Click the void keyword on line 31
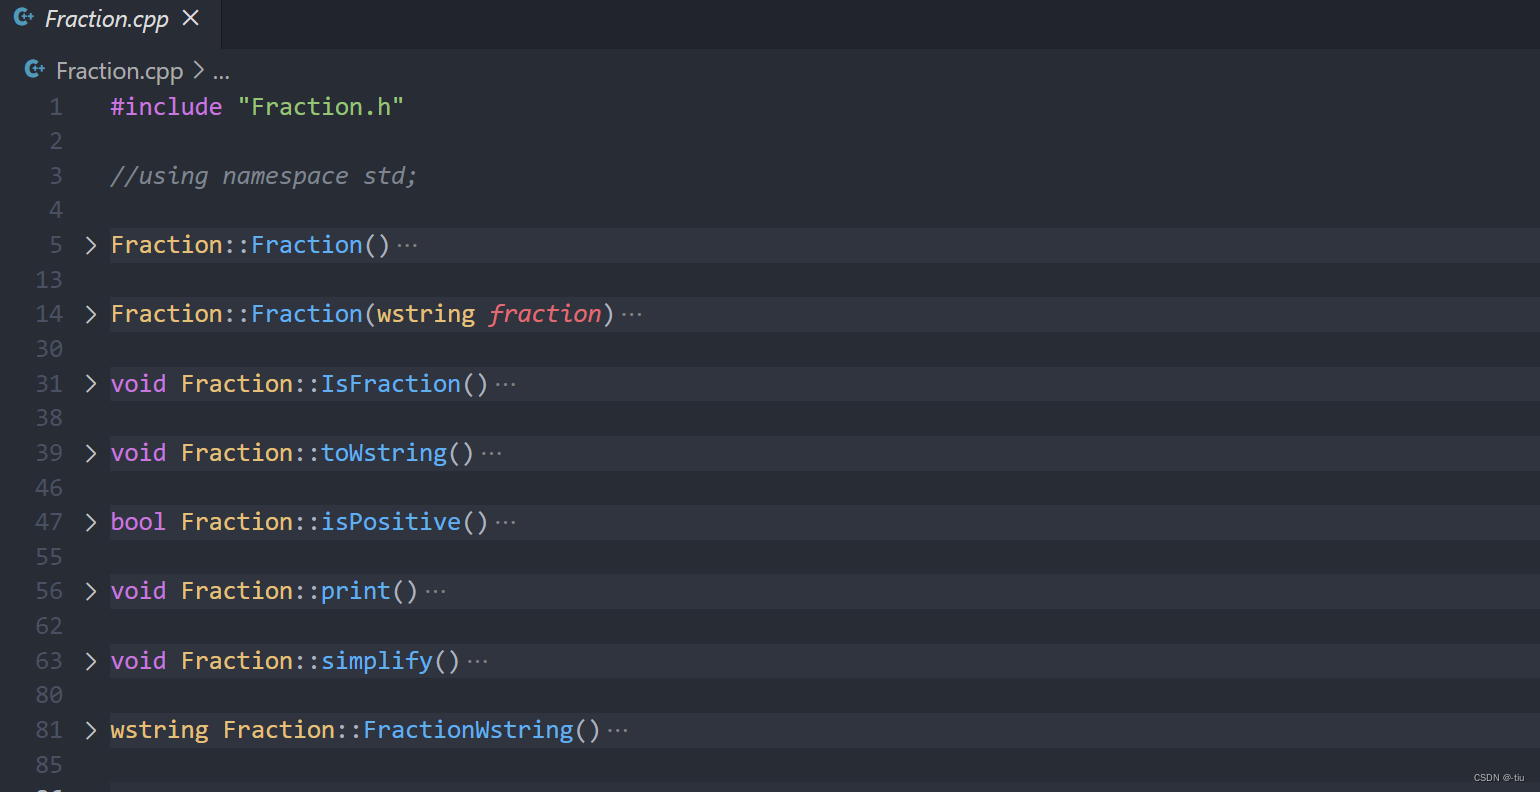Viewport: 1540px width, 792px height. (x=138, y=384)
